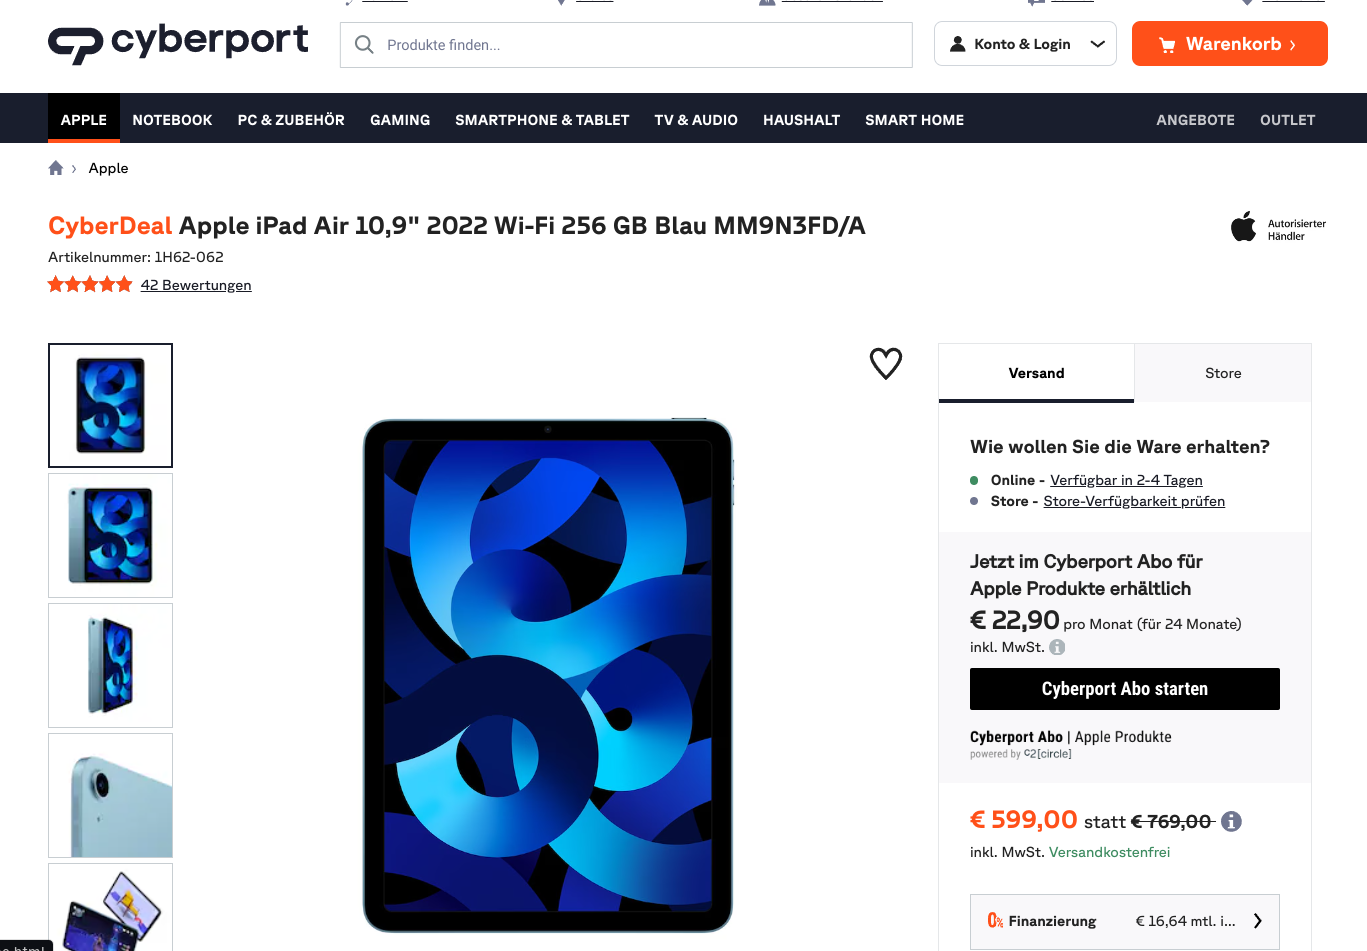Start the Cyberport Abo subscription
This screenshot has width=1367, height=951.
pyautogui.click(x=1125, y=689)
